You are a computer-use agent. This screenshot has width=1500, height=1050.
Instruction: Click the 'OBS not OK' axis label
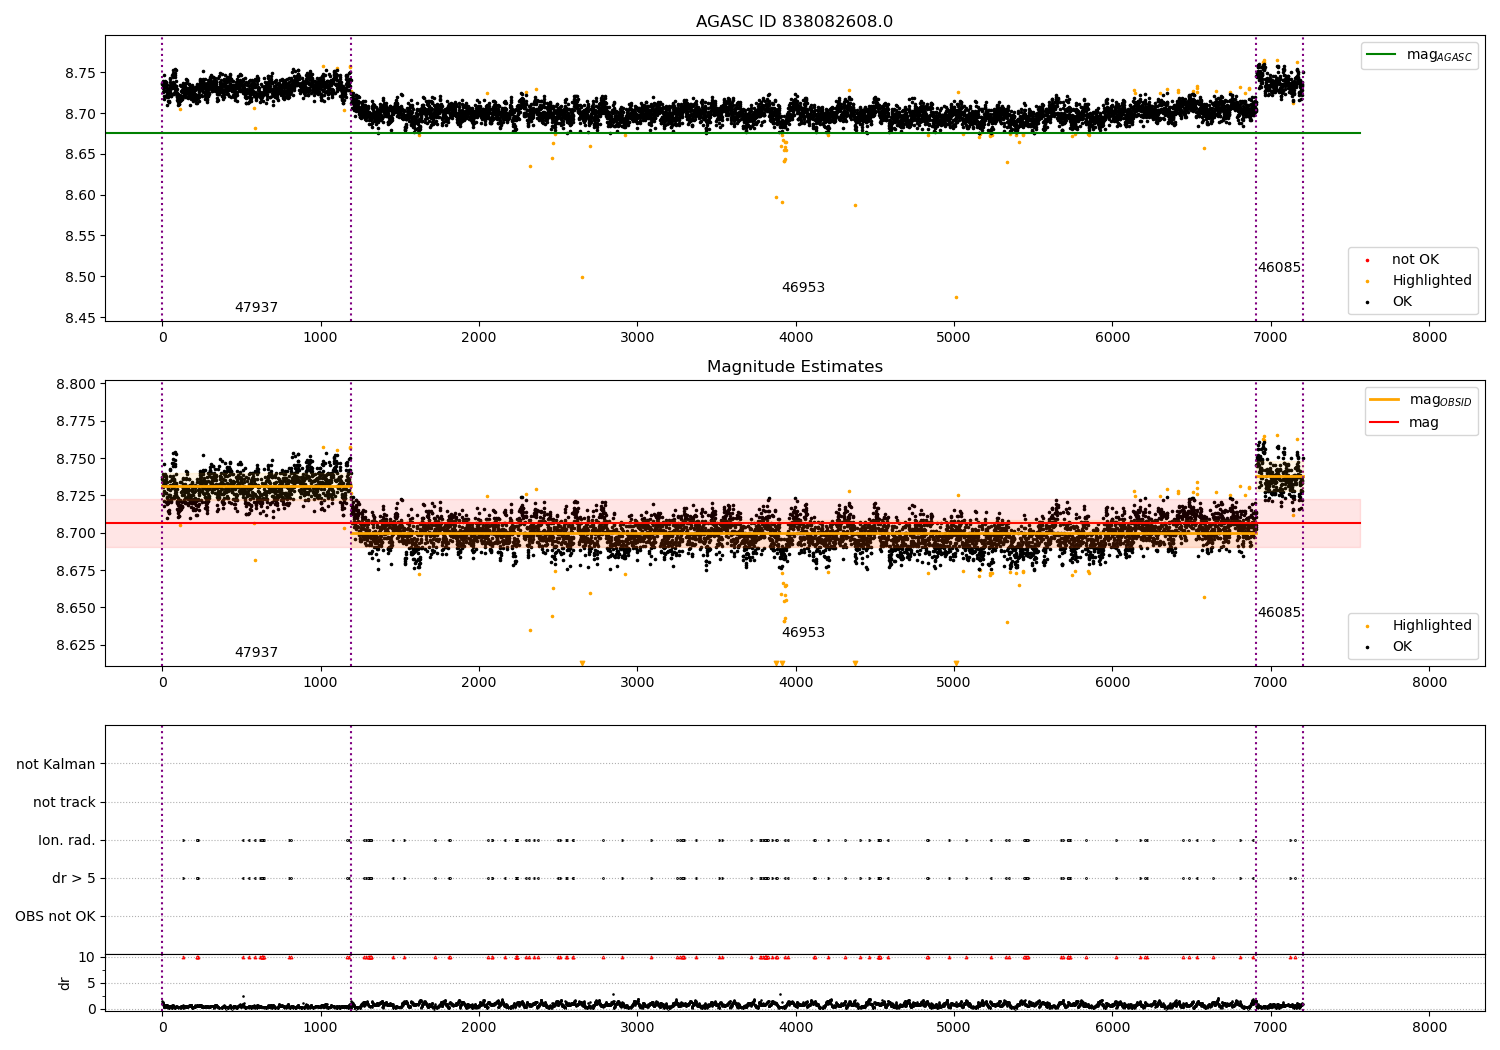point(55,917)
